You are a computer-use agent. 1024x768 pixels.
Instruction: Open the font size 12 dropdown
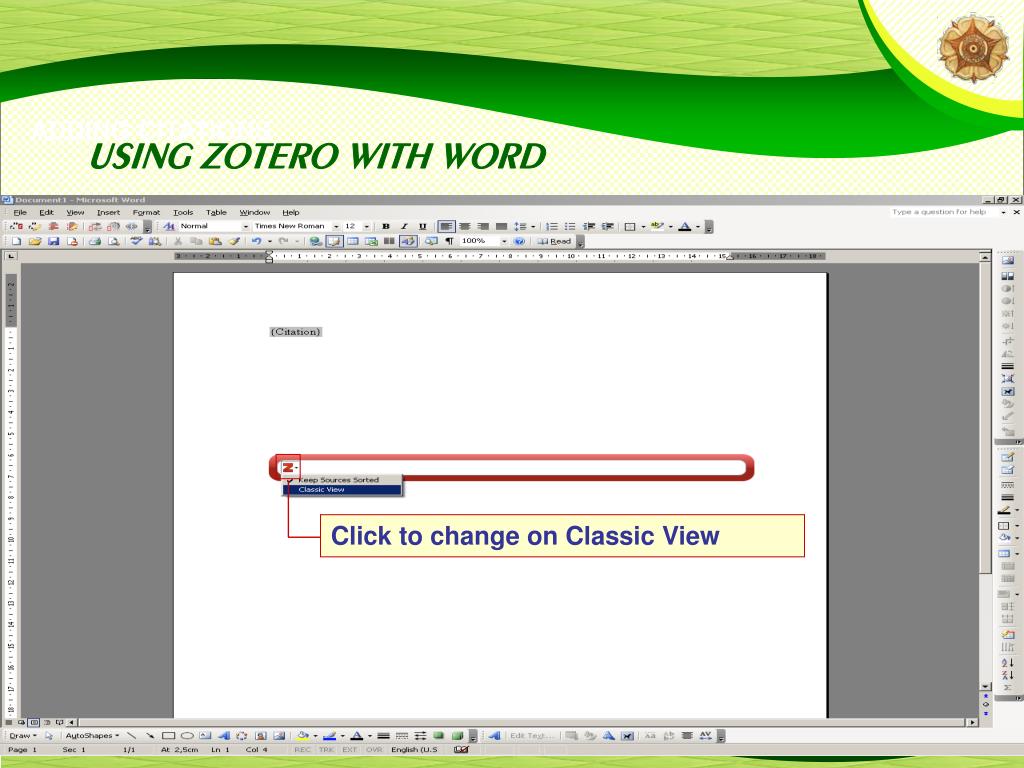click(366, 227)
